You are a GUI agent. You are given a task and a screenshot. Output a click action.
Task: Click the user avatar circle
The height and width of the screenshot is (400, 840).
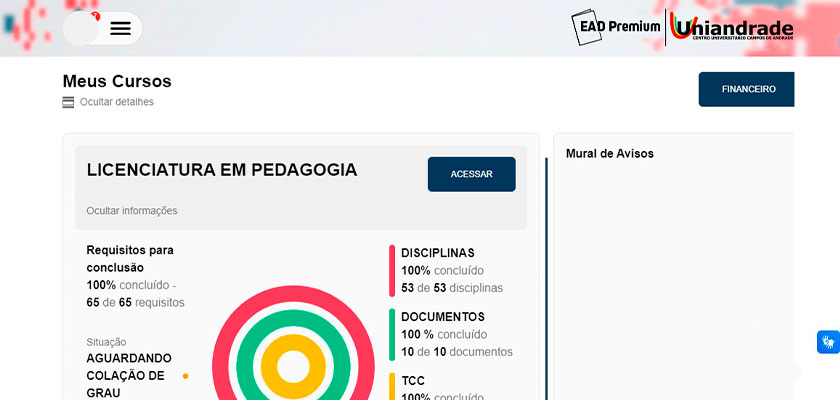[81, 28]
